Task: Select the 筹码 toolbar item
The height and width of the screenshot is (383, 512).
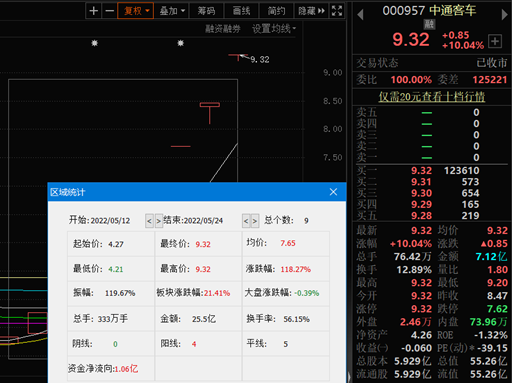Action: 206,11
